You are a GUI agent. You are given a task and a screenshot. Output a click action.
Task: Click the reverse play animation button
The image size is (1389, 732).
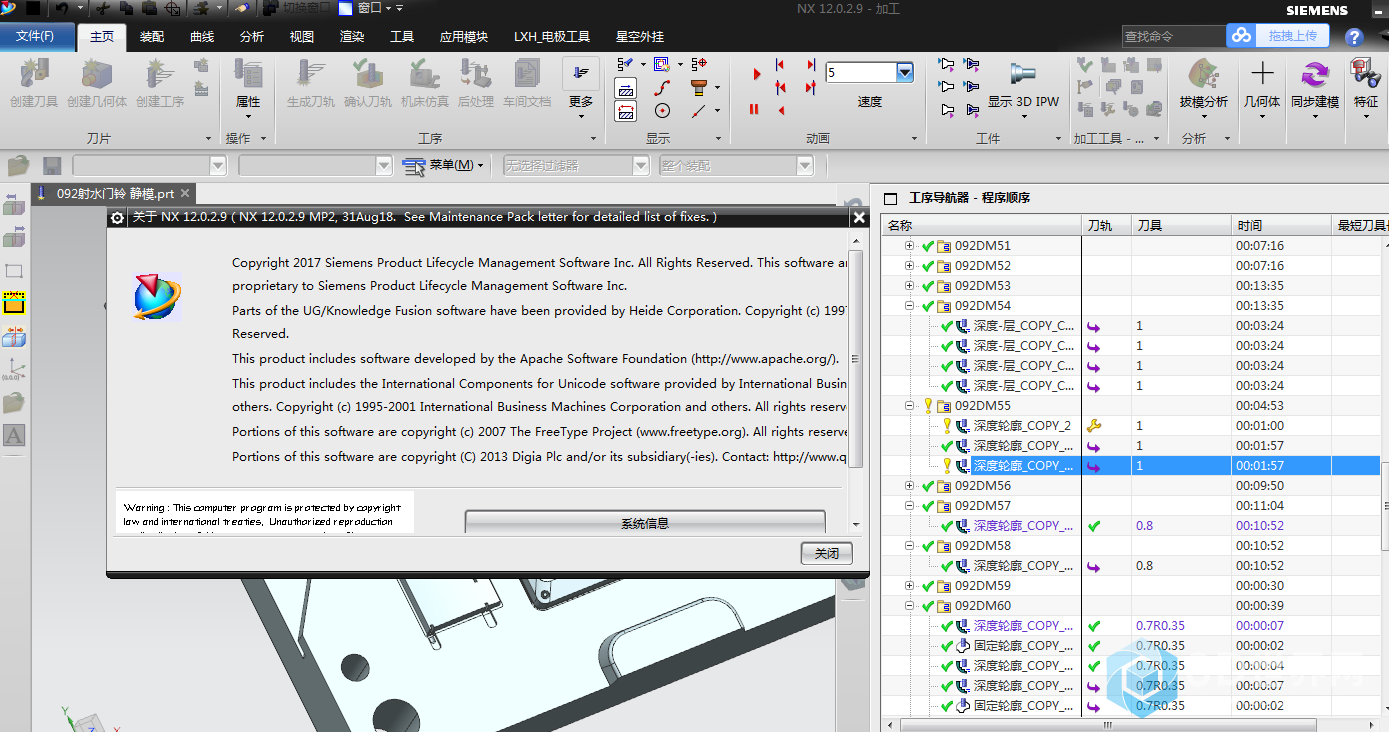781,110
